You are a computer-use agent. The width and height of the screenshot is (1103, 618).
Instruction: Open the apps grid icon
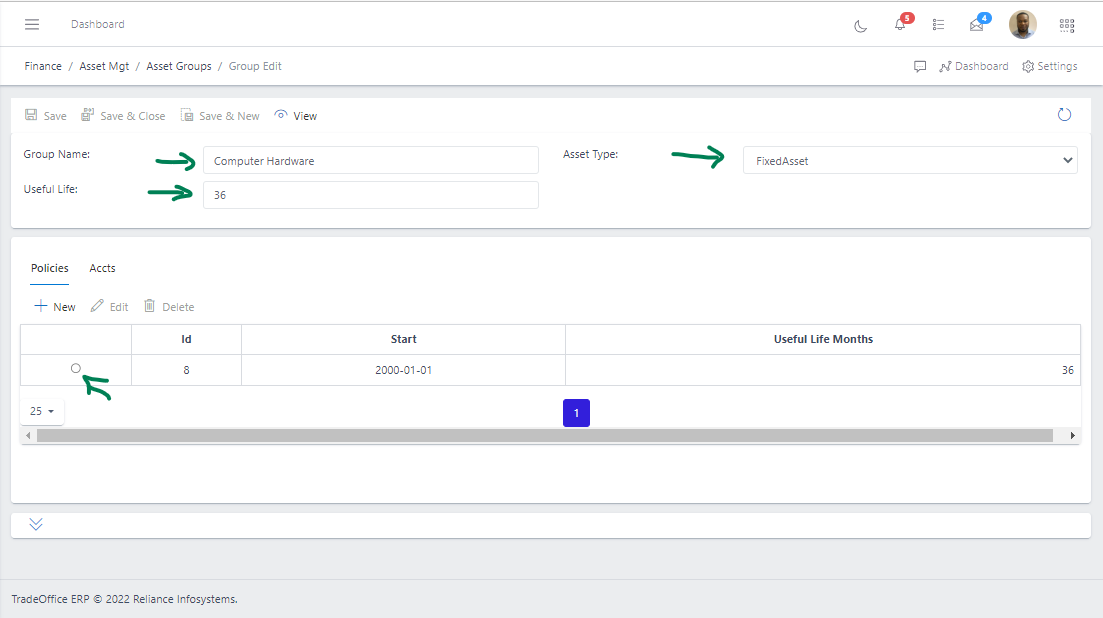[1066, 24]
